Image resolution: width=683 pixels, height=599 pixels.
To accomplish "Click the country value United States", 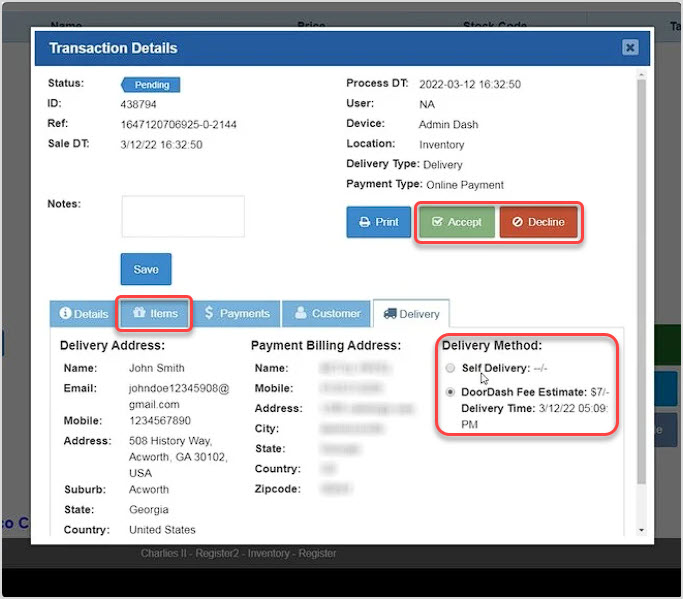I will (x=162, y=530).
